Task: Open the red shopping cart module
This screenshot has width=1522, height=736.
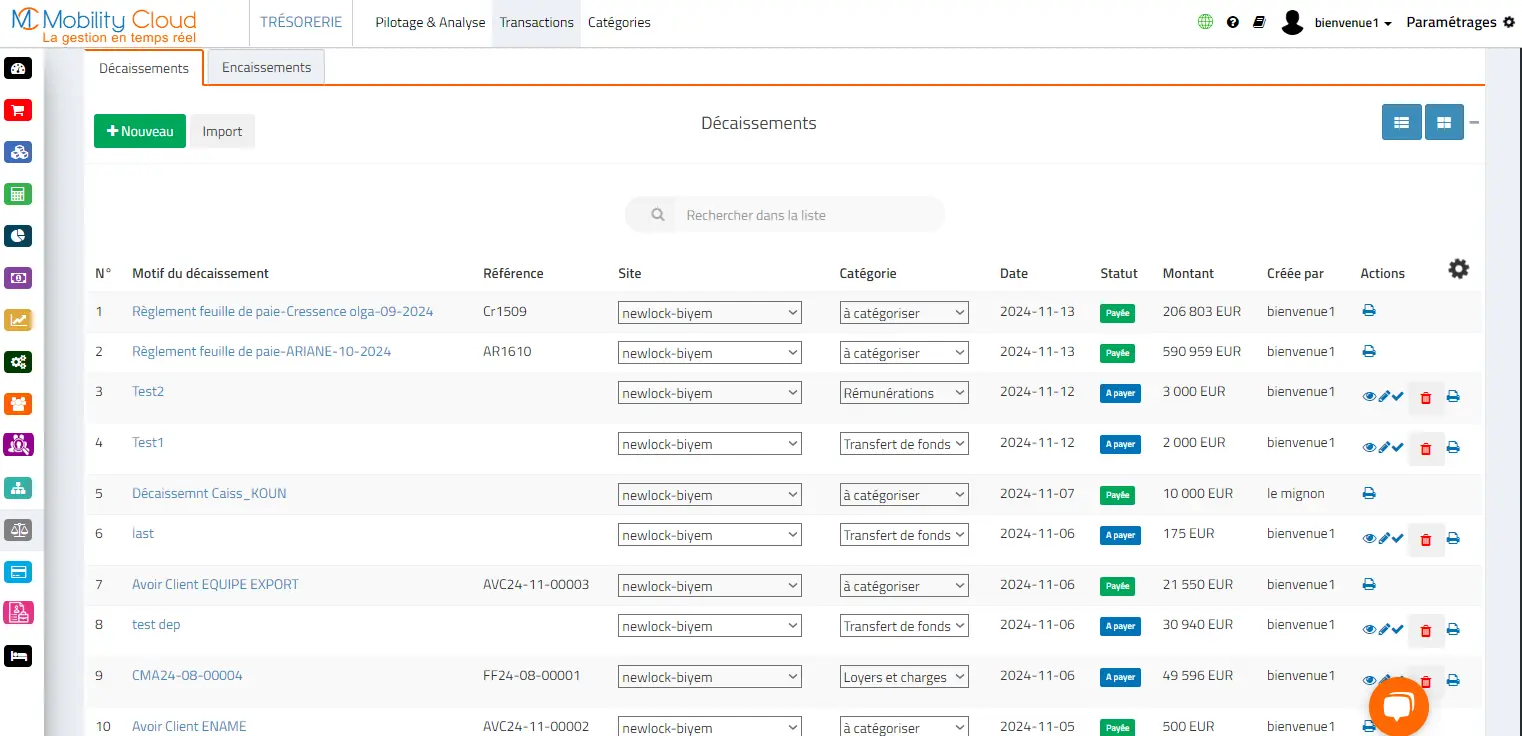Action: click(x=18, y=110)
